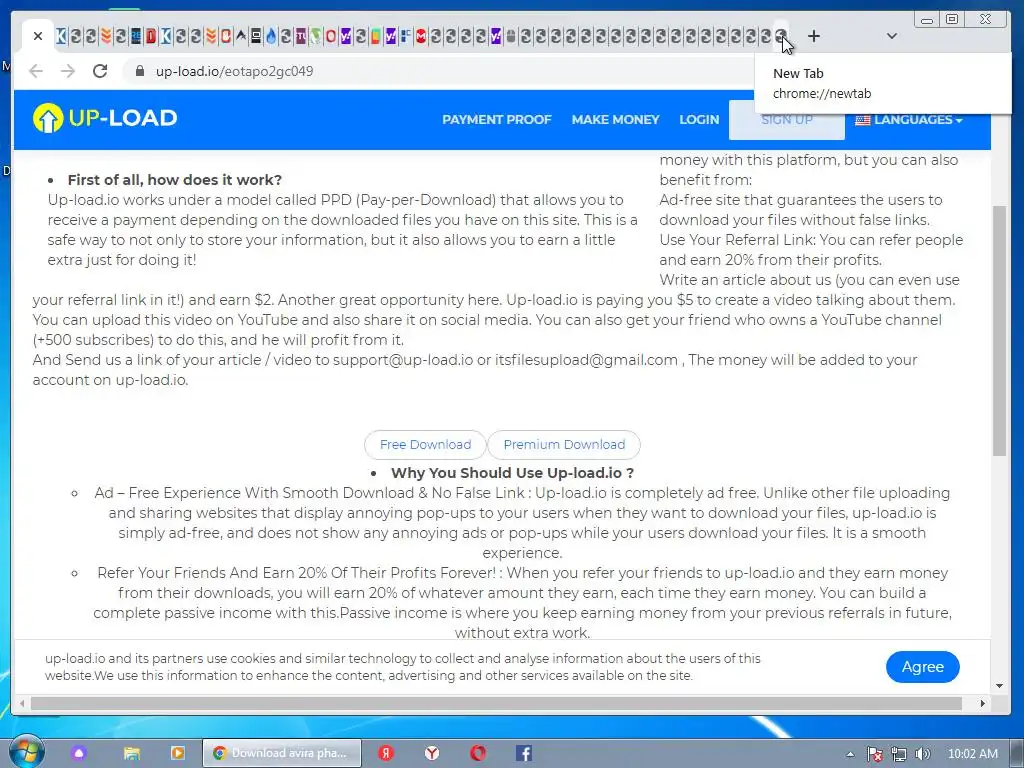Click the left arrow of horizontal scrollbar
Image resolution: width=1024 pixels, height=768 pixels.
click(22, 703)
